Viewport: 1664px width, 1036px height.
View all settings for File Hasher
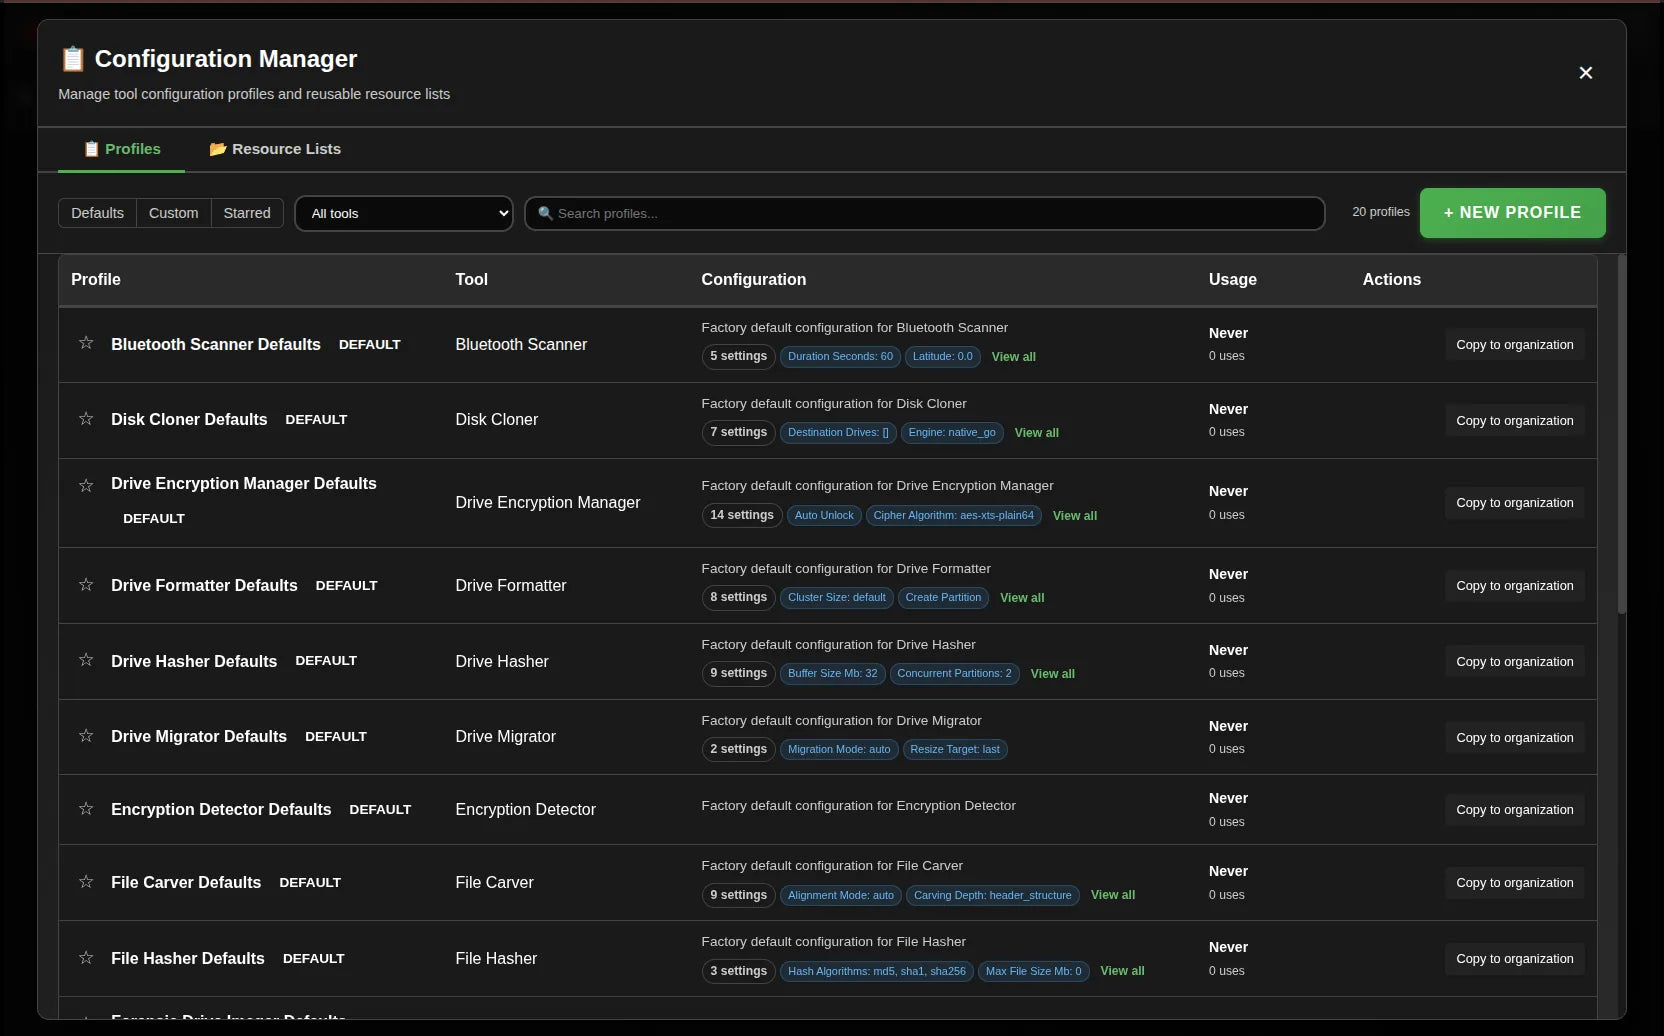tap(1122, 971)
